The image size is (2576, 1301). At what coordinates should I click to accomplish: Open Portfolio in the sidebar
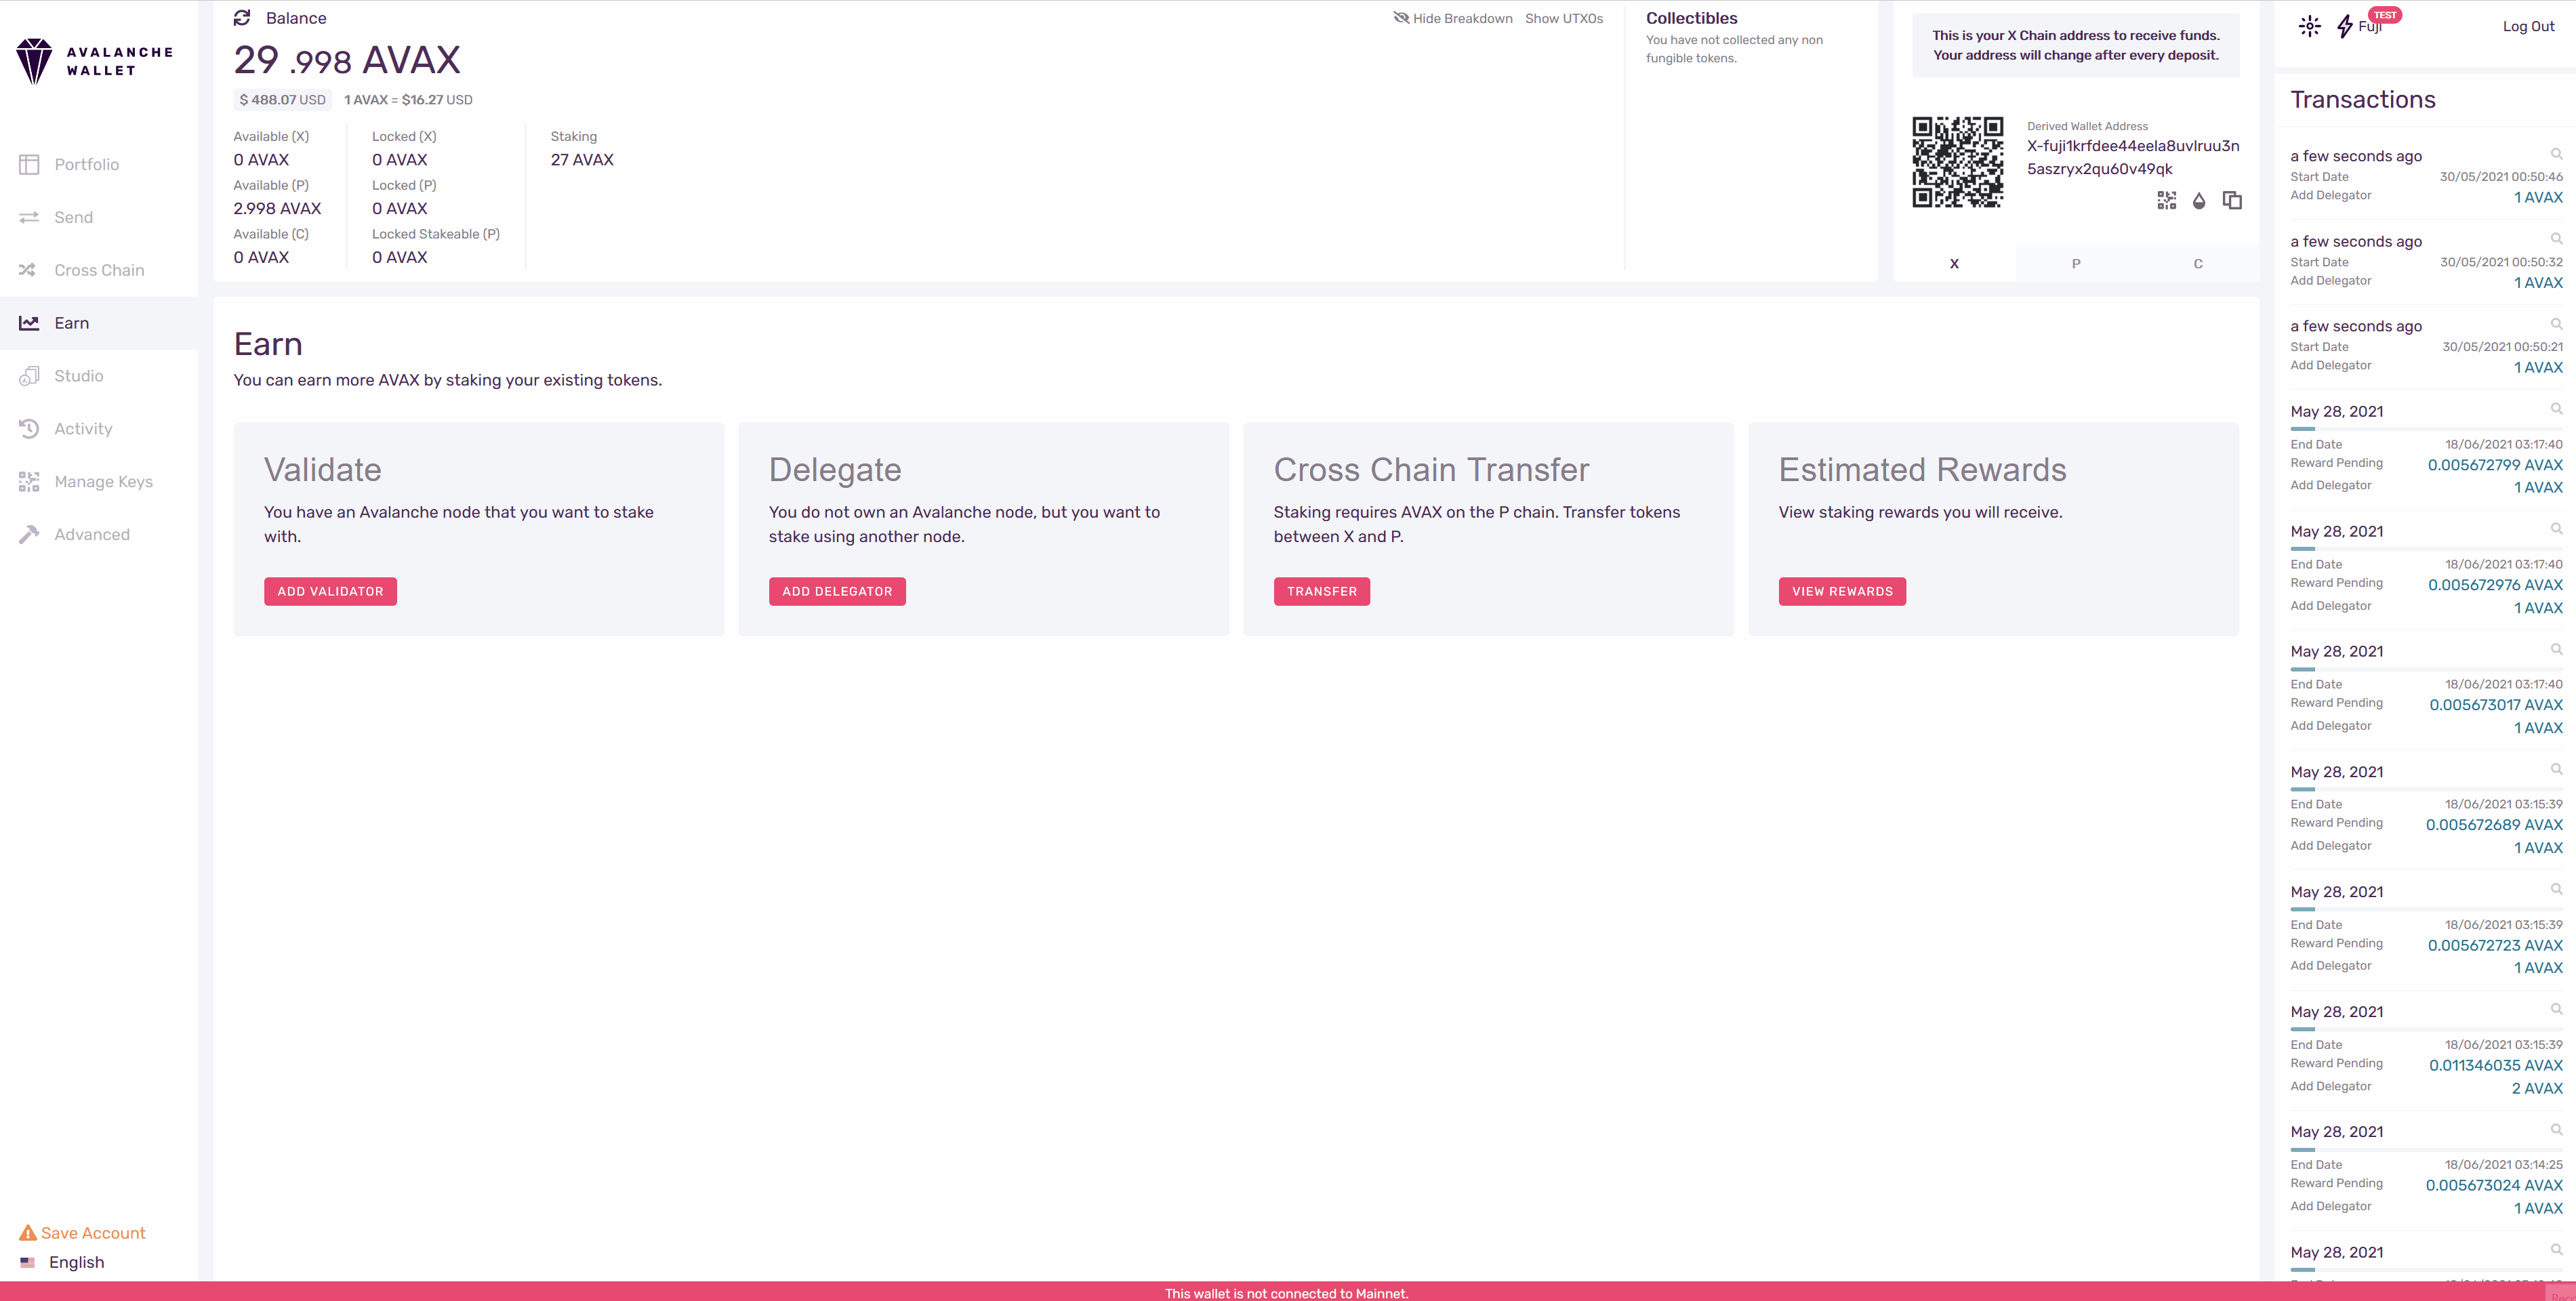(99, 164)
